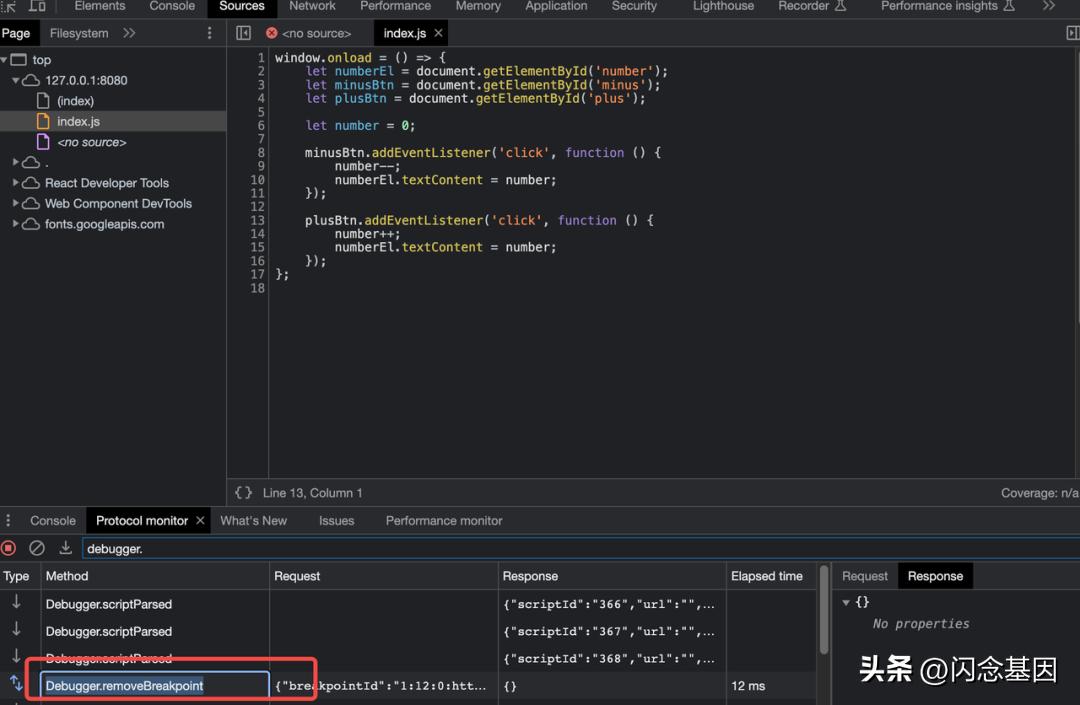
Task: Open the Filesystem navigator tab
Action: coord(78,33)
